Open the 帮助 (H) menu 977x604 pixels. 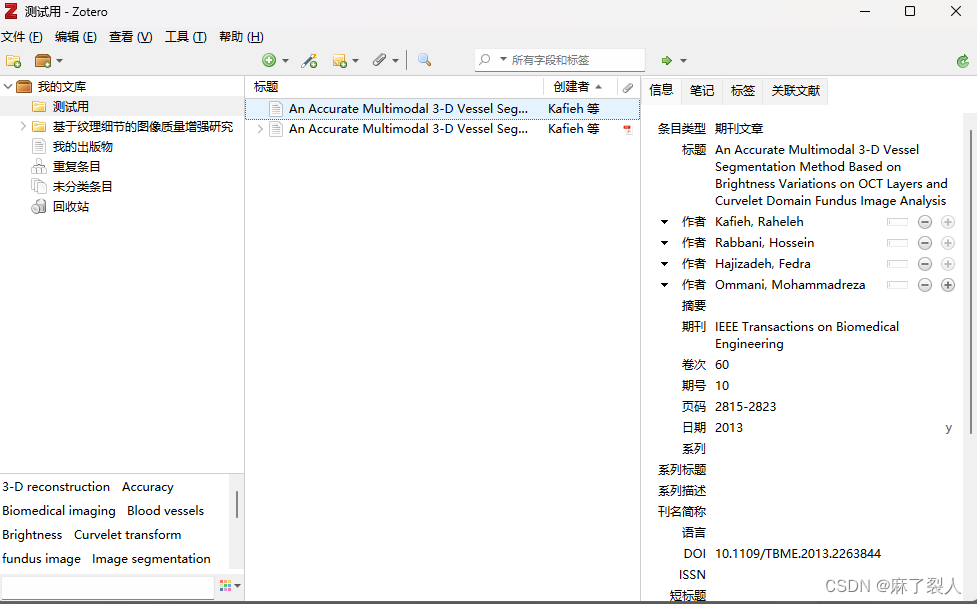(241, 37)
